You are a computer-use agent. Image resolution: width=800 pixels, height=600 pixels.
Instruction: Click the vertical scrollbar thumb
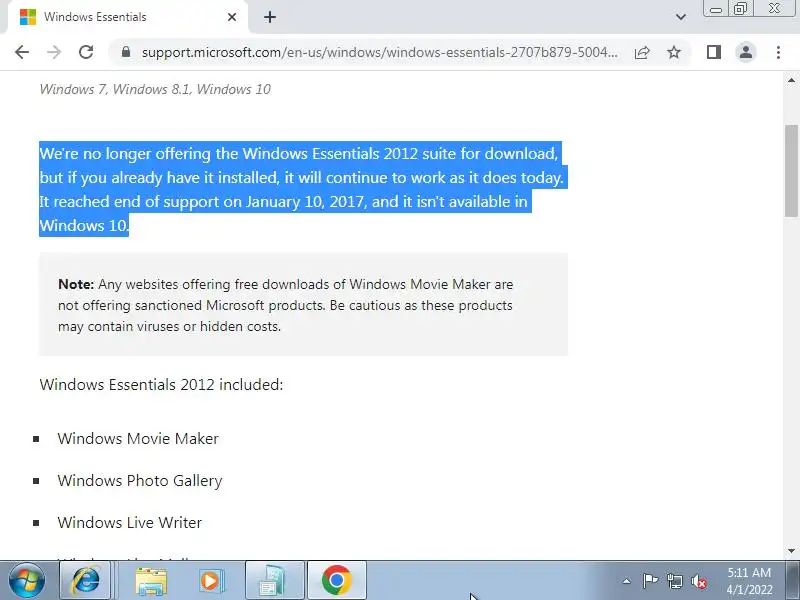791,171
